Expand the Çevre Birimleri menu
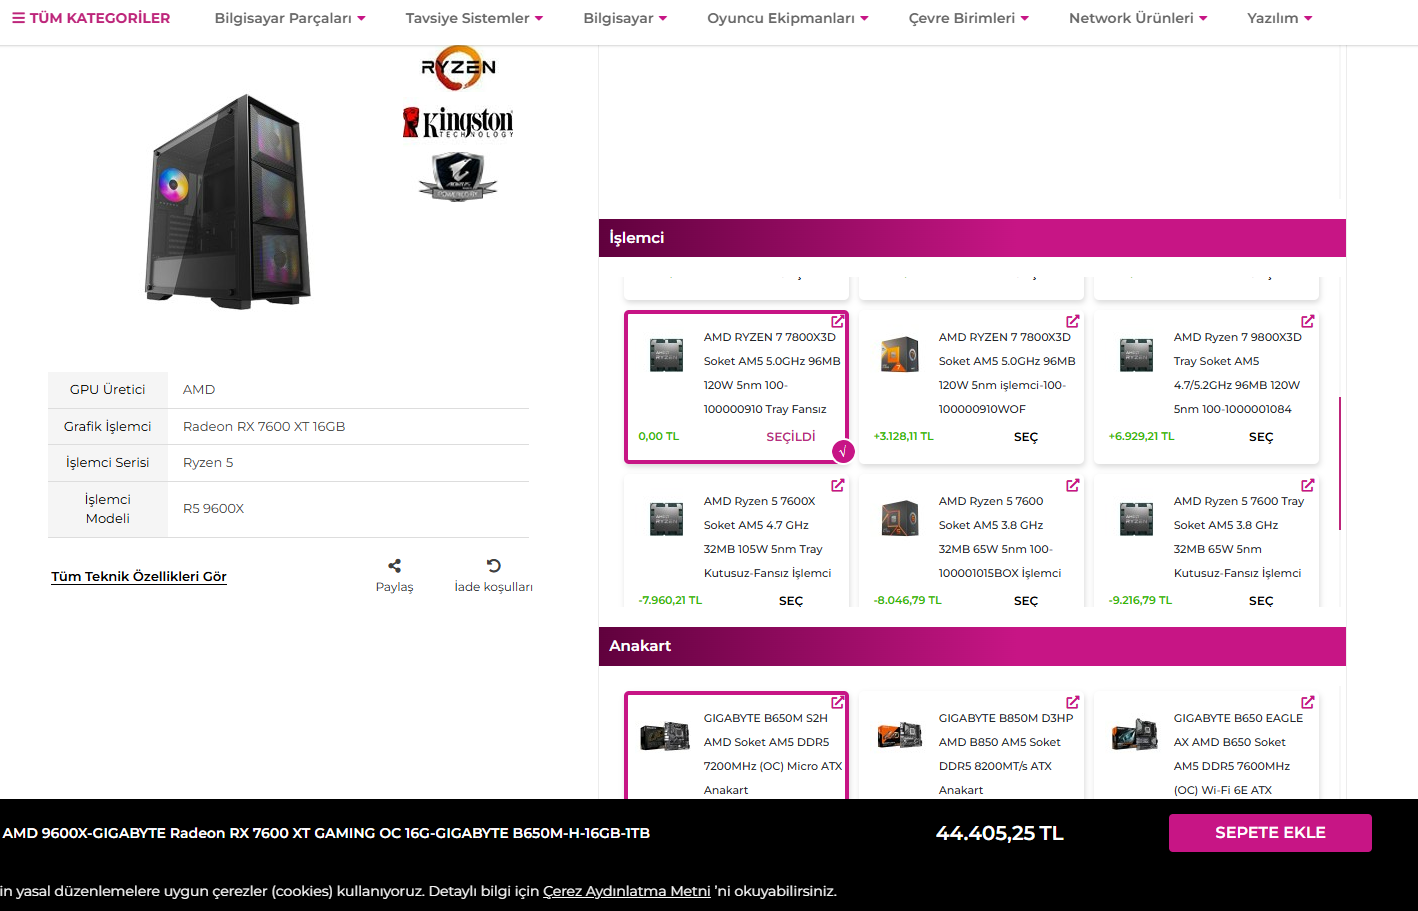The width and height of the screenshot is (1418, 911). [x=968, y=18]
